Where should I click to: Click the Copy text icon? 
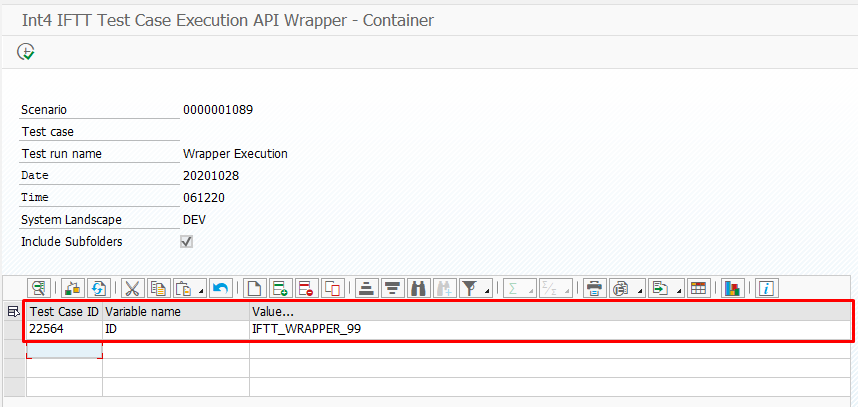point(158,288)
